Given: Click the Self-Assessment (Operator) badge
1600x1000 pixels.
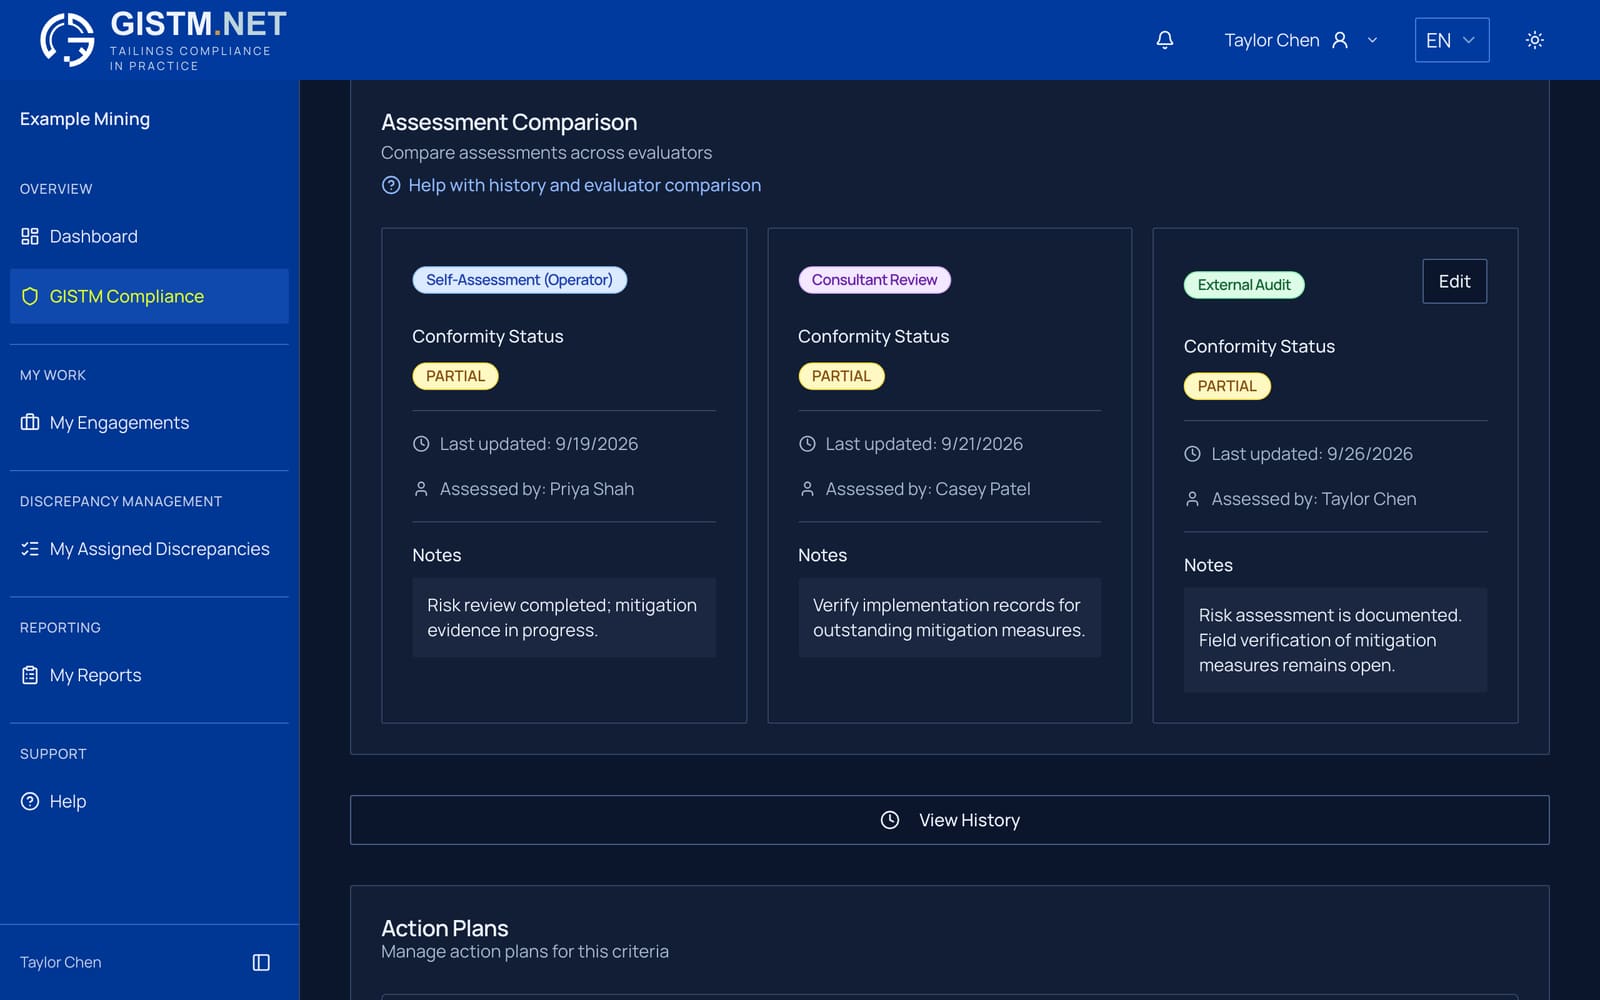Looking at the screenshot, I should pos(520,280).
